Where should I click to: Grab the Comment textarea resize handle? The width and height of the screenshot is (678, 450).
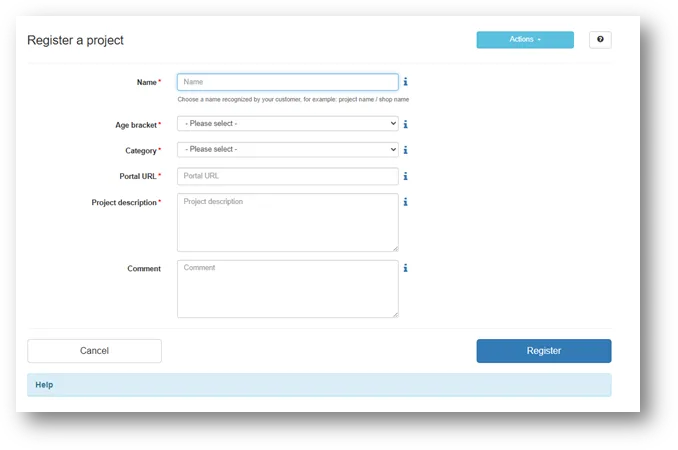point(395,315)
